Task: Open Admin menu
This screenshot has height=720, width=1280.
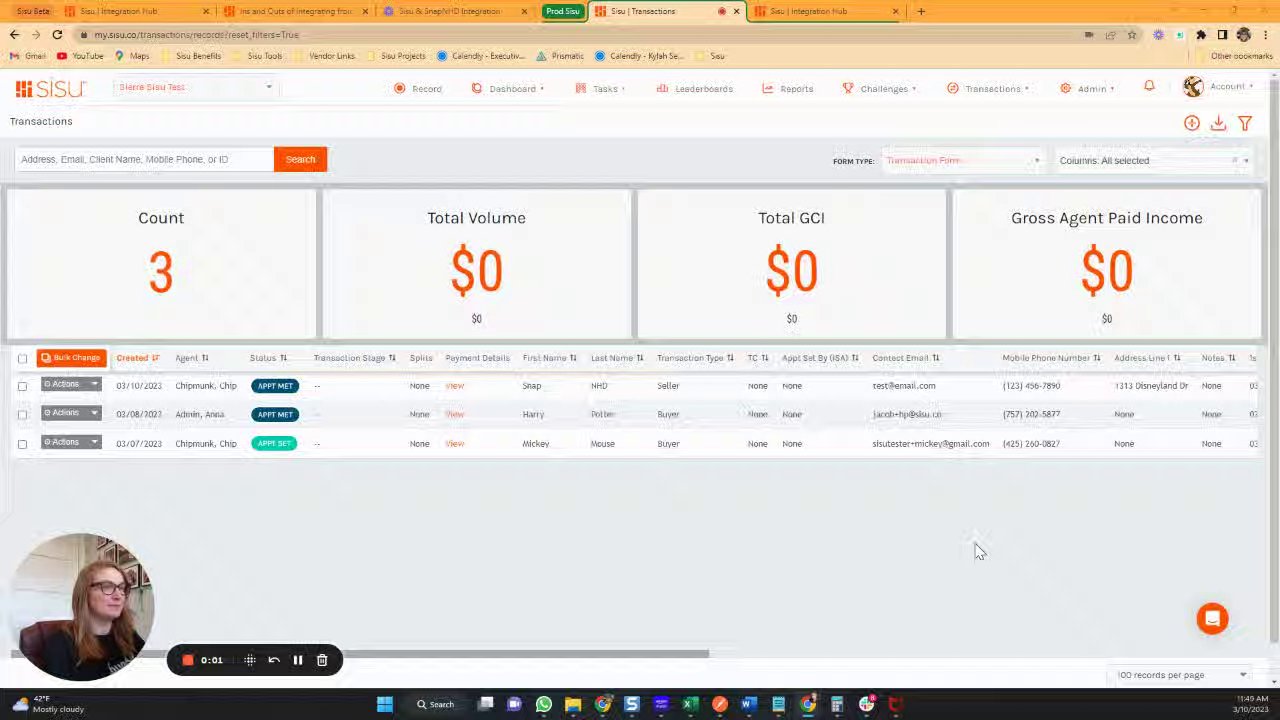Action: tap(1087, 89)
